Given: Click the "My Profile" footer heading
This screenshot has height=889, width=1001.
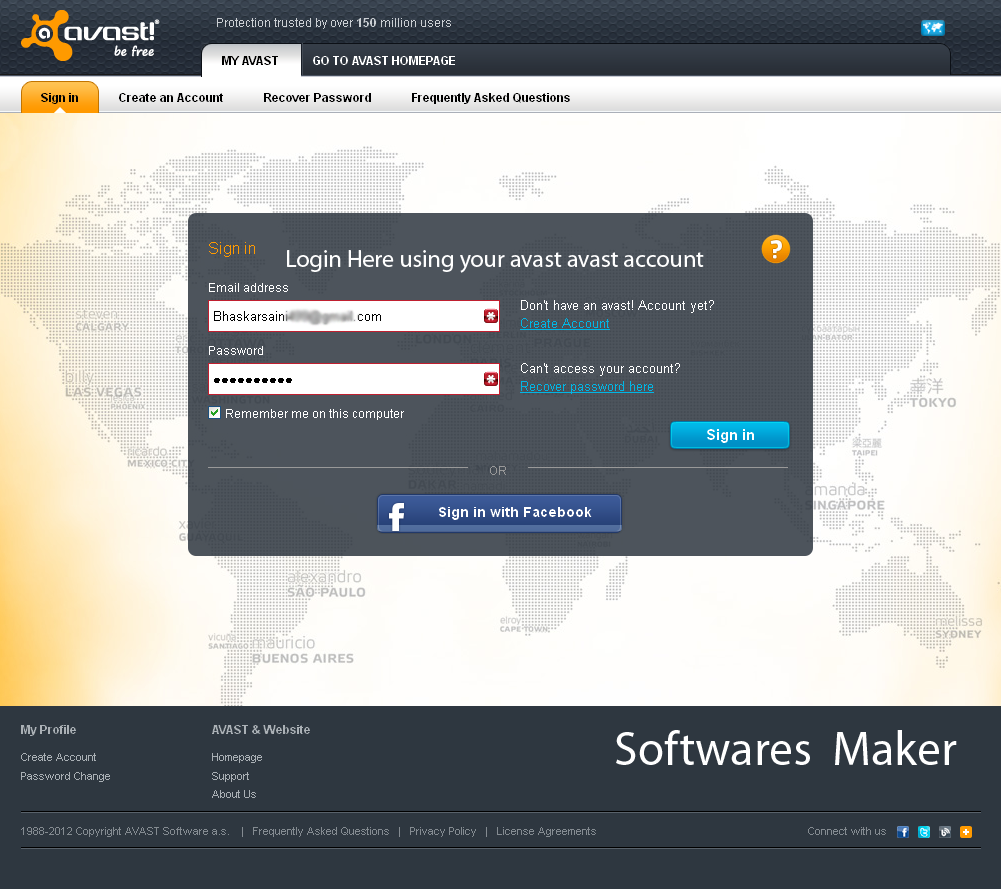Looking at the screenshot, I should [x=48, y=729].
